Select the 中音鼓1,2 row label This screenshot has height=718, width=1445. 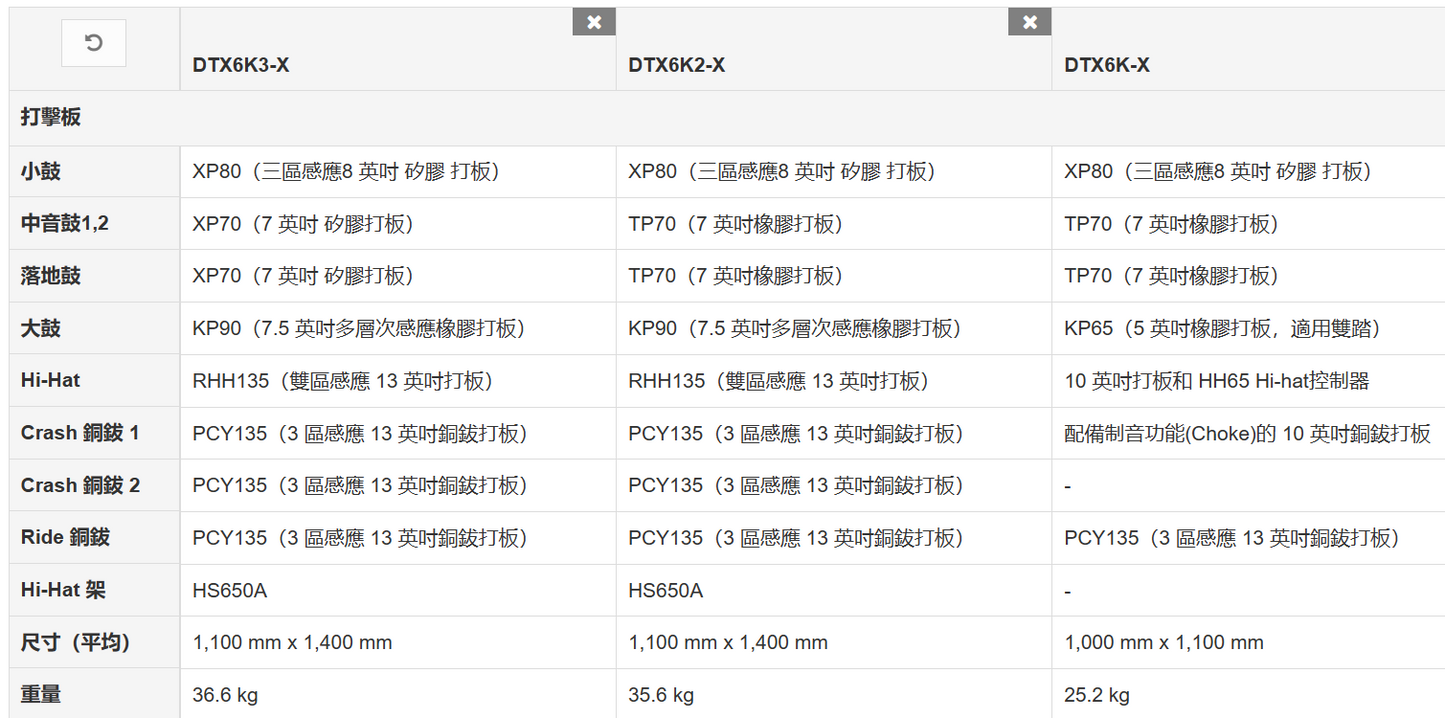65,224
